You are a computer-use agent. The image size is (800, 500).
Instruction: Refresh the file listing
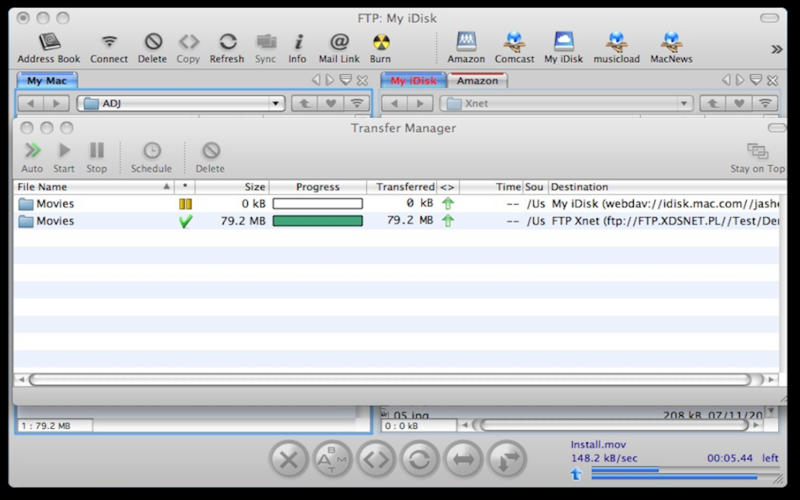[227, 48]
